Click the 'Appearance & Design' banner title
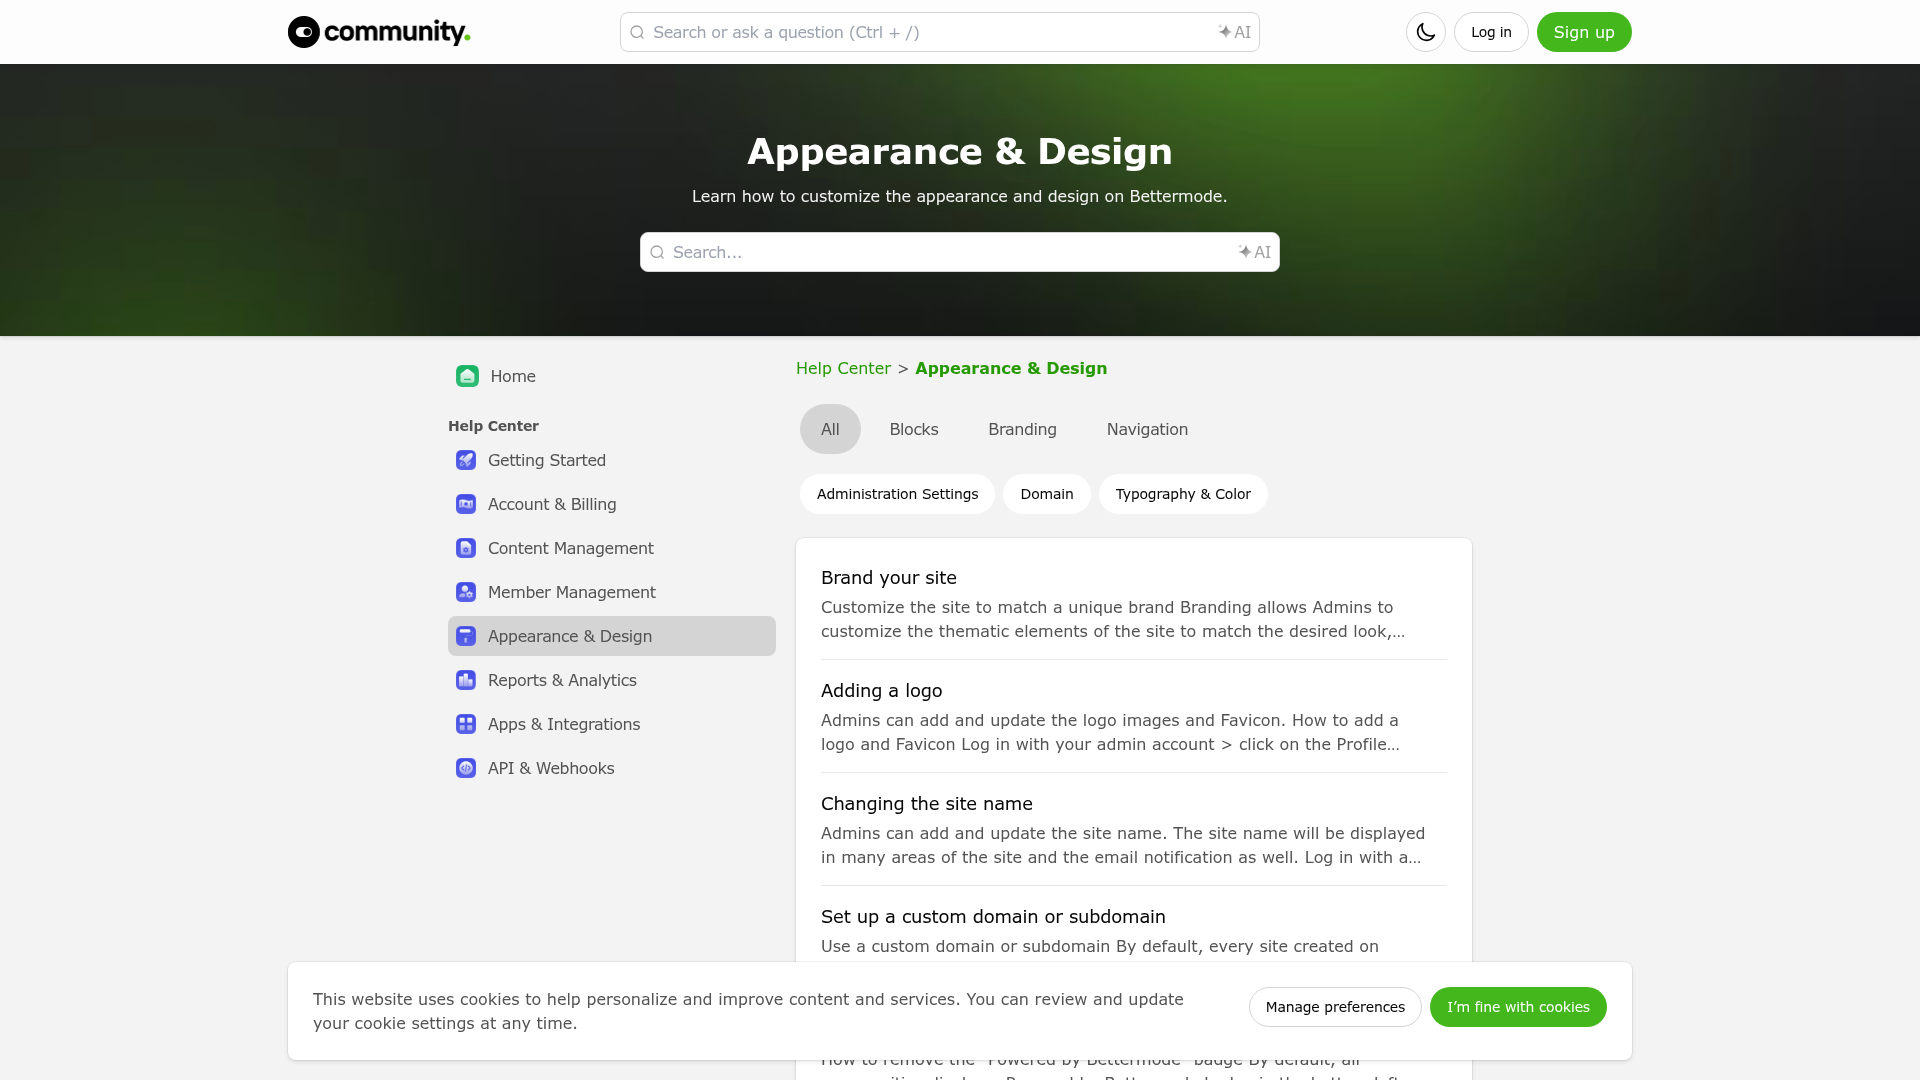Screen dimensions: 1920x1080 tap(960, 152)
